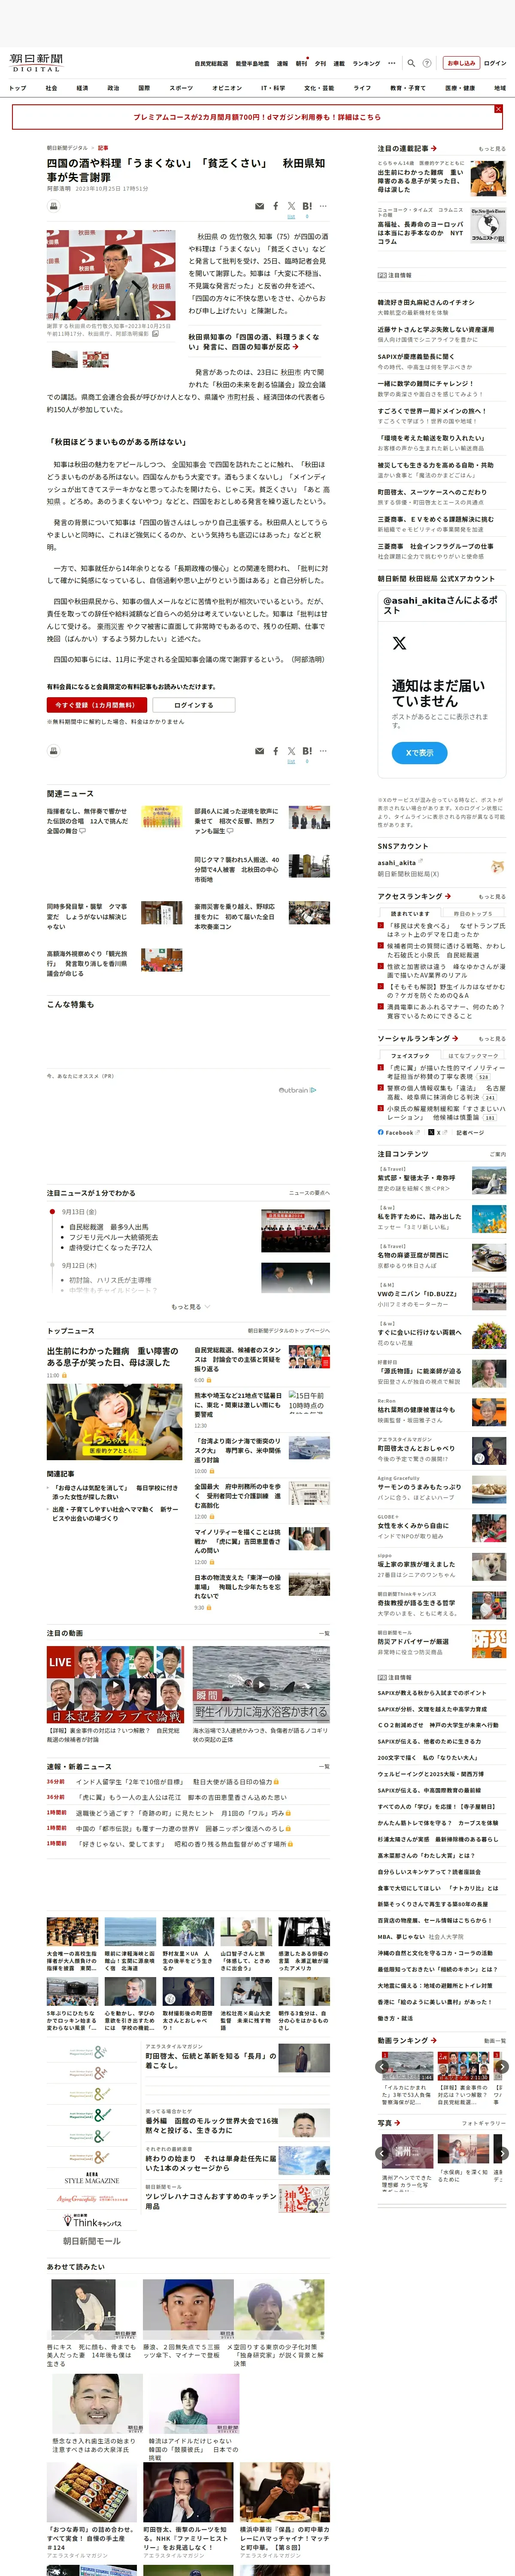The width and height of the screenshot is (515, 2576).
Task: Share on Facebook icon below the headline
Action: click(x=276, y=206)
